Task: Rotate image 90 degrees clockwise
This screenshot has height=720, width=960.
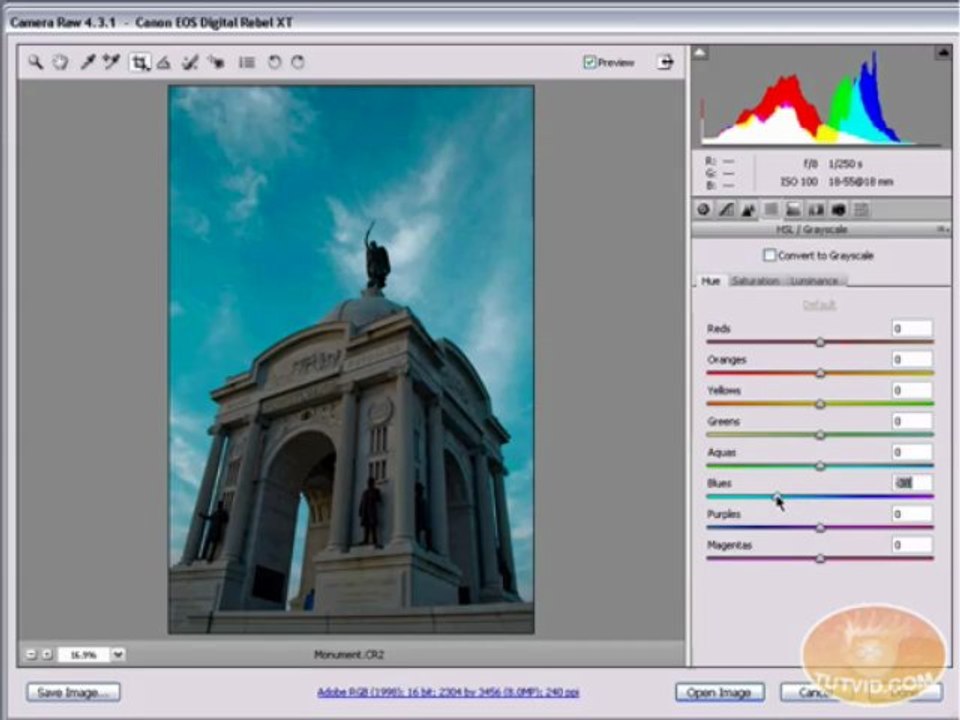Action: (x=298, y=62)
